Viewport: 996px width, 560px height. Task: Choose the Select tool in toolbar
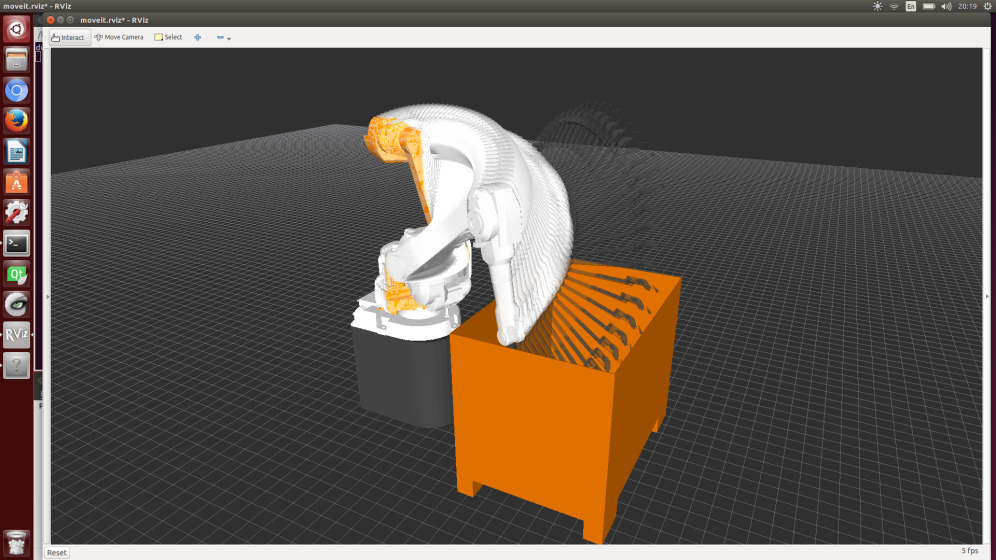point(168,38)
